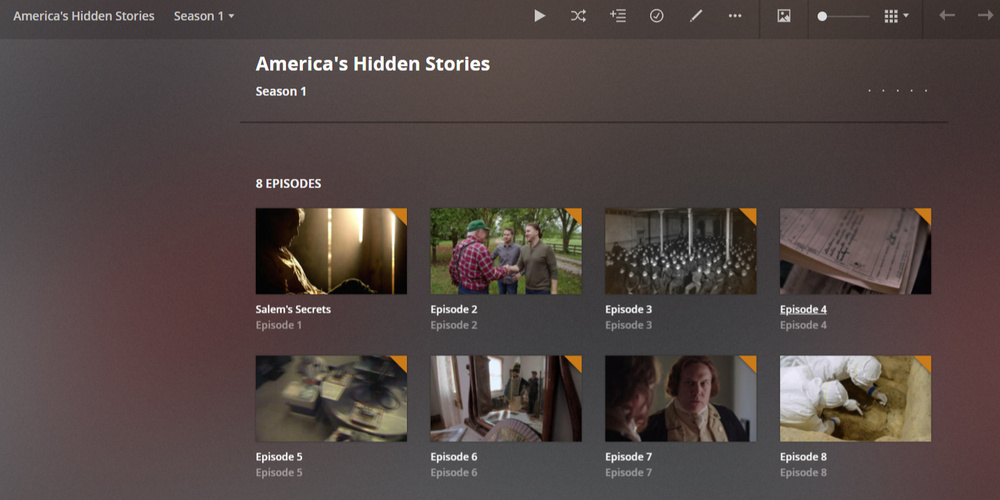Go to previous item with the left arrow
The width and height of the screenshot is (1000, 500).
click(x=947, y=15)
